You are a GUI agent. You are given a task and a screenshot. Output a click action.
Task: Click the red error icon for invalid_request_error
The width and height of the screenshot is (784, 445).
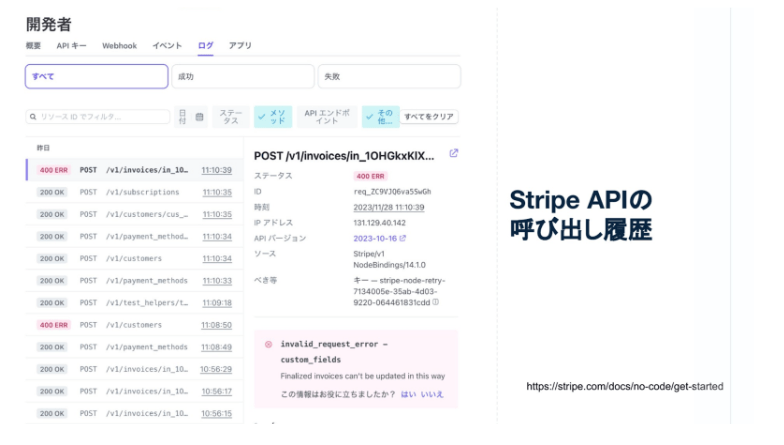268,344
